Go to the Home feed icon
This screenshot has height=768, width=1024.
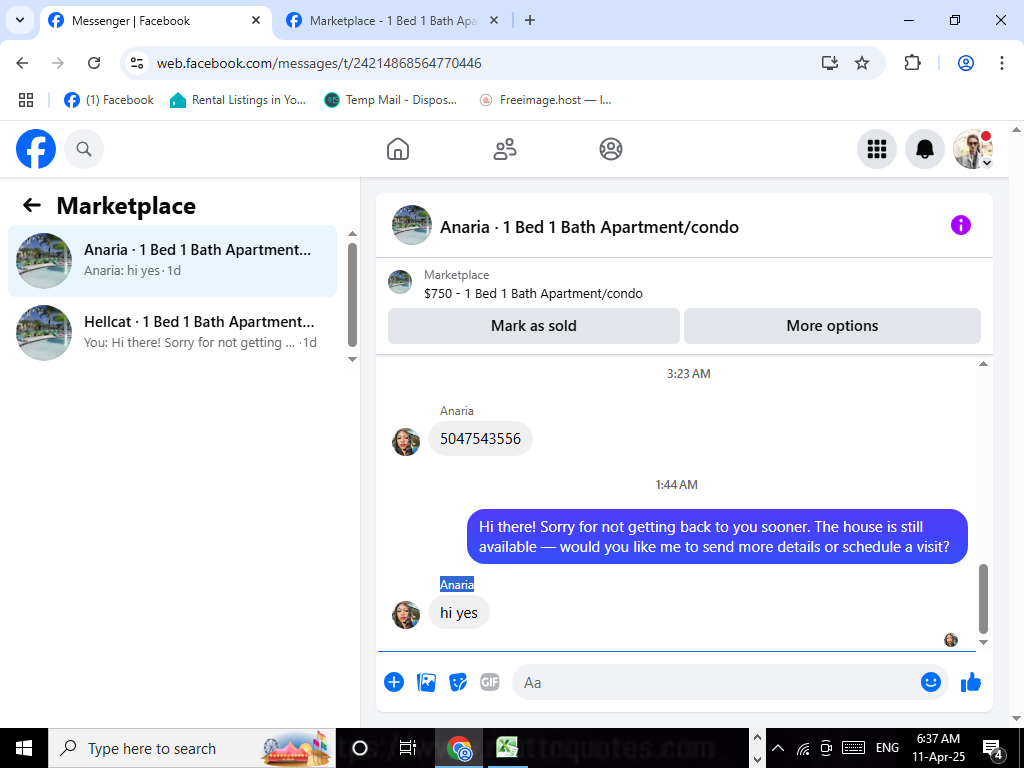(398, 149)
